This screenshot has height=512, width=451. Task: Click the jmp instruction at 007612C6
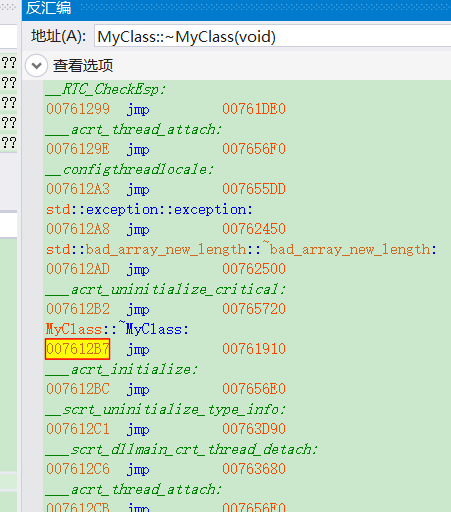pos(138,470)
